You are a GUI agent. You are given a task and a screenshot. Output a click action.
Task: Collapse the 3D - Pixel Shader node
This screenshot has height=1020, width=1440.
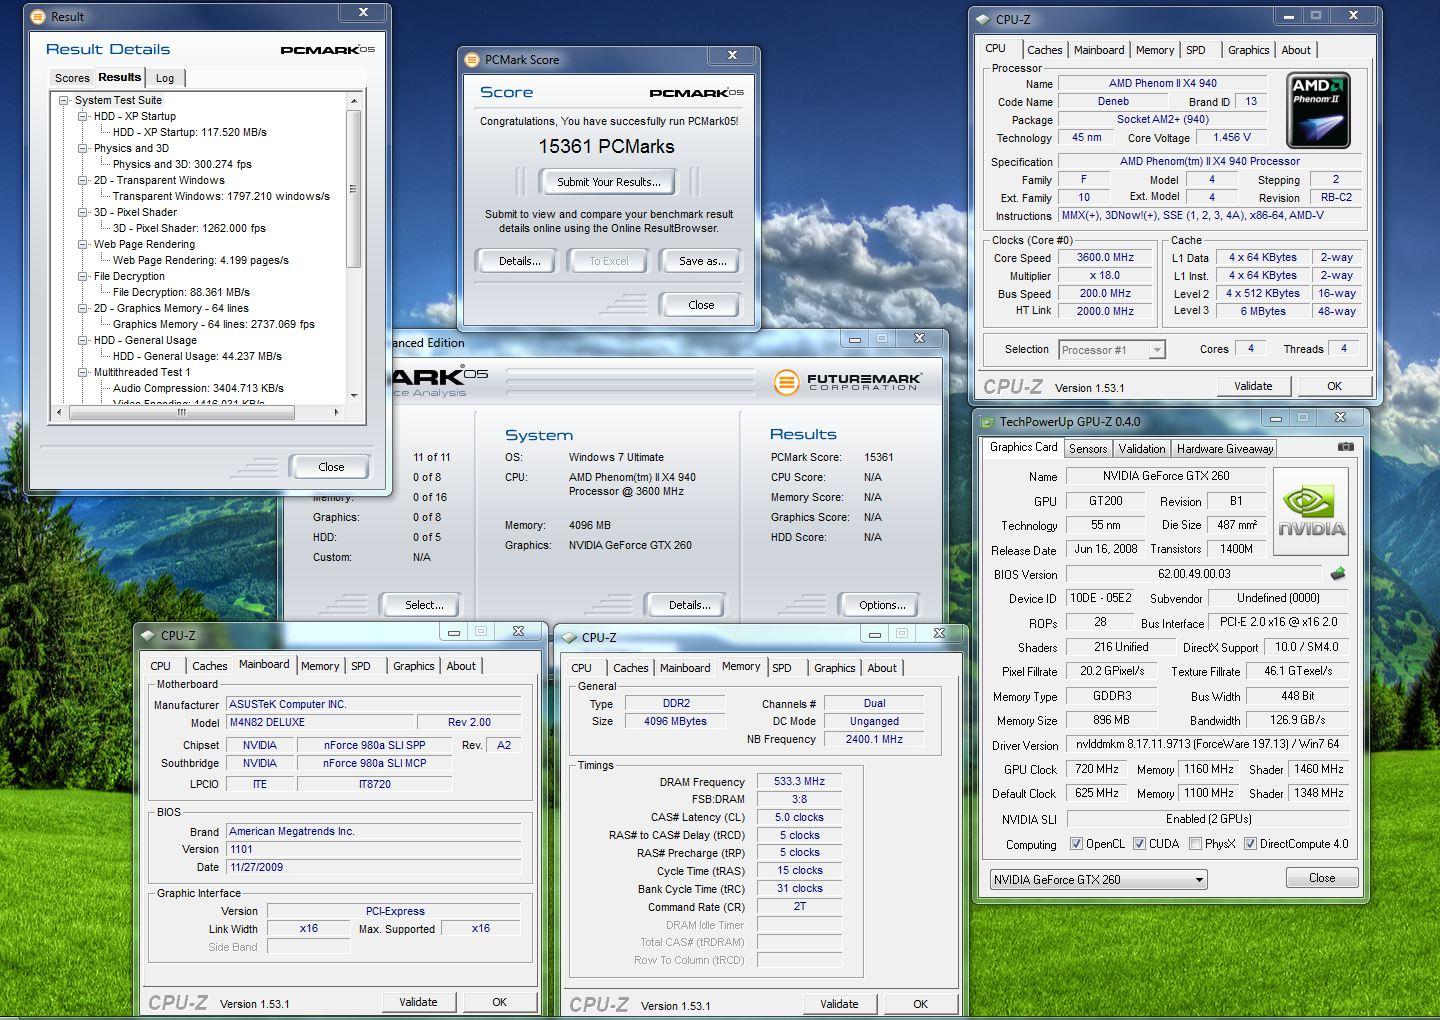point(83,212)
